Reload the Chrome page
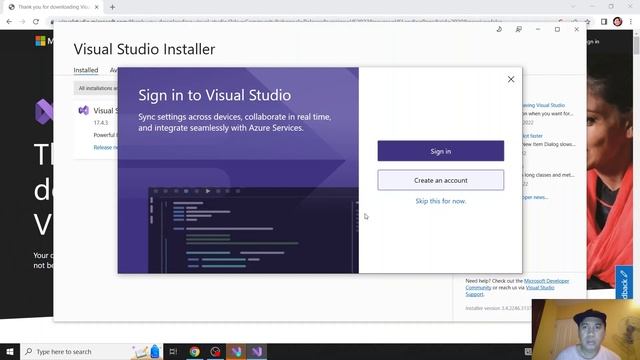Viewport: 640px width, 360px height. 36,22
